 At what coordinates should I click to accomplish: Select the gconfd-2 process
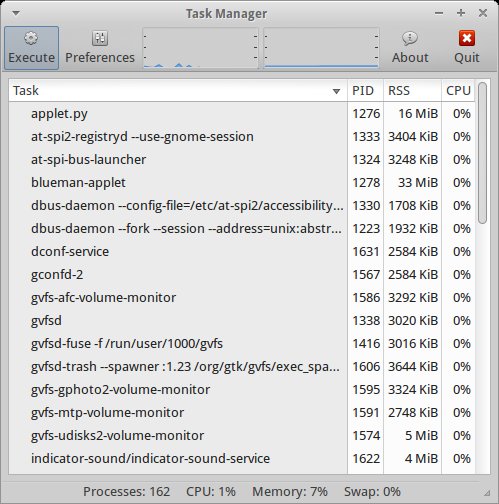[242, 275]
